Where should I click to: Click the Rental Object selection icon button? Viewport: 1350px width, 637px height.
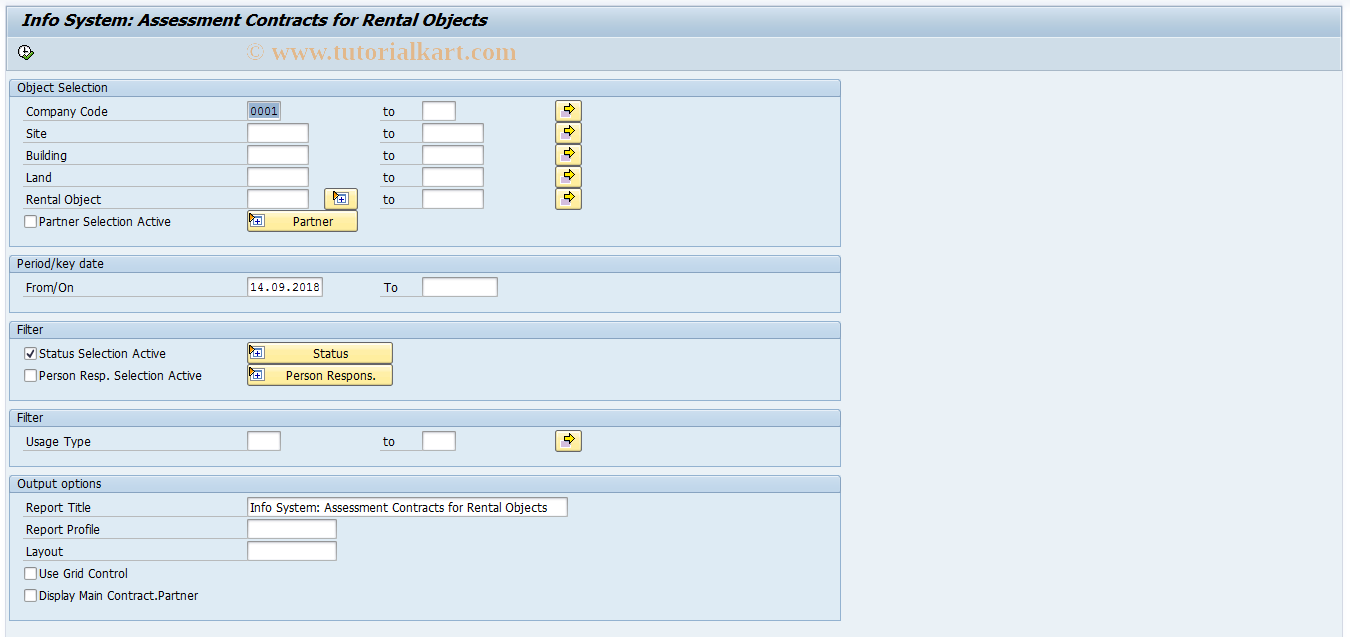341,199
